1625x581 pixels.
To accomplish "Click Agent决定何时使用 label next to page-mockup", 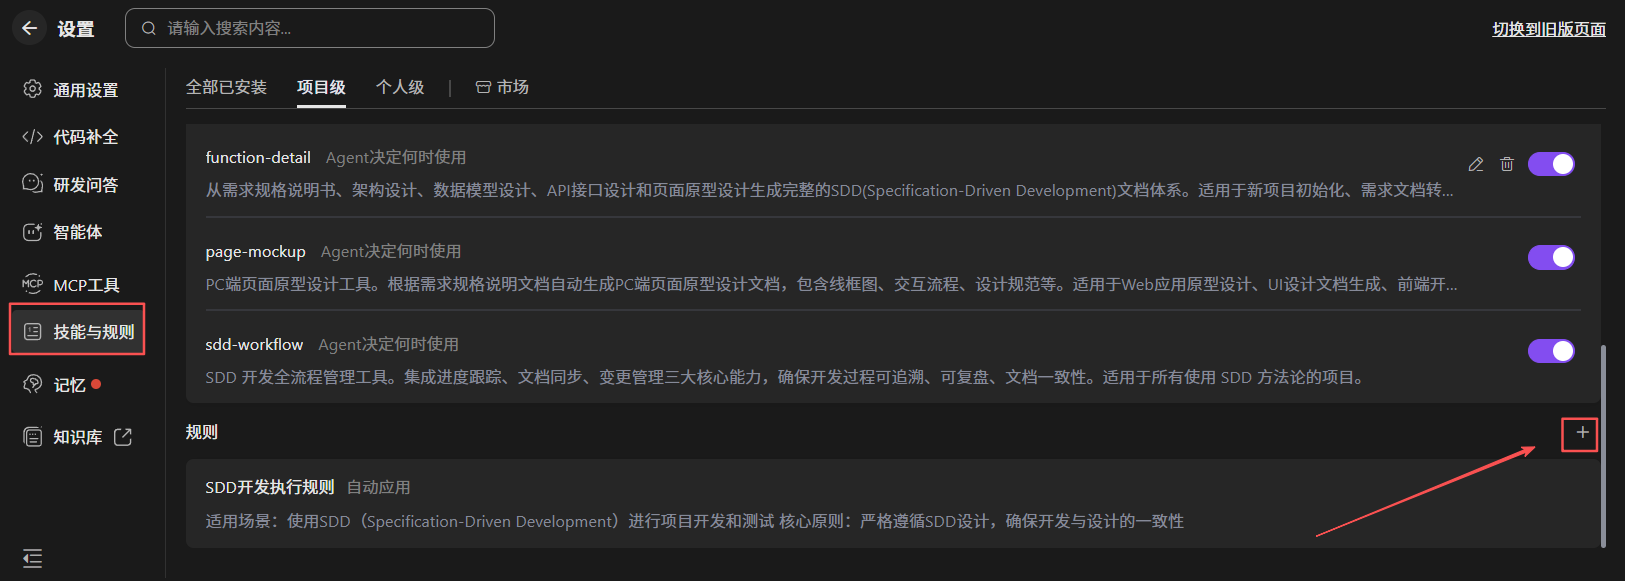I will click(x=391, y=252).
